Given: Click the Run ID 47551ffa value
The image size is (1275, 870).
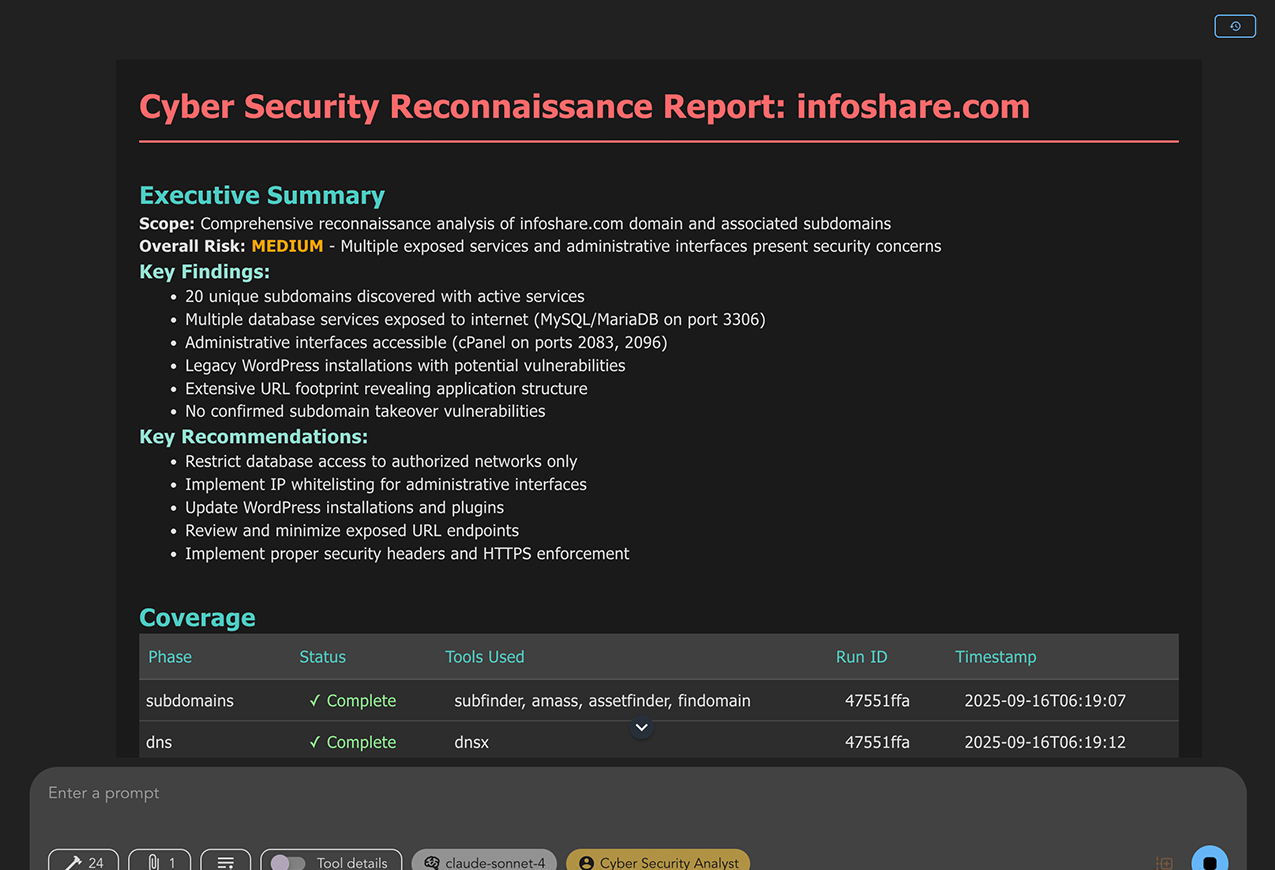Looking at the screenshot, I should pyautogui.click(x=877, y=701).
